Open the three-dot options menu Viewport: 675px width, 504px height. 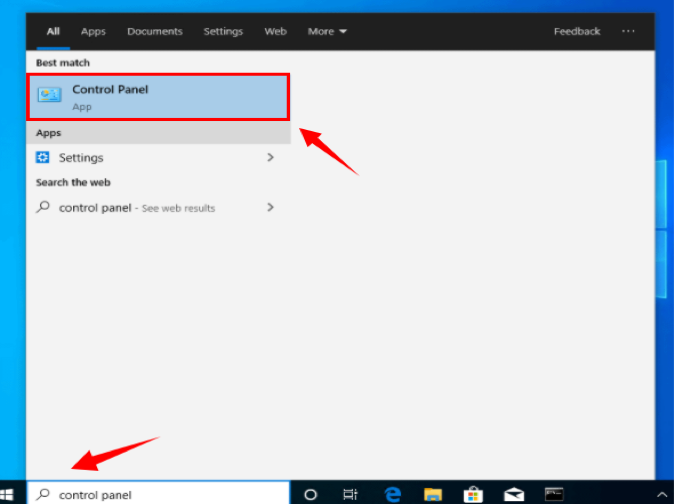tap(628, 31)
